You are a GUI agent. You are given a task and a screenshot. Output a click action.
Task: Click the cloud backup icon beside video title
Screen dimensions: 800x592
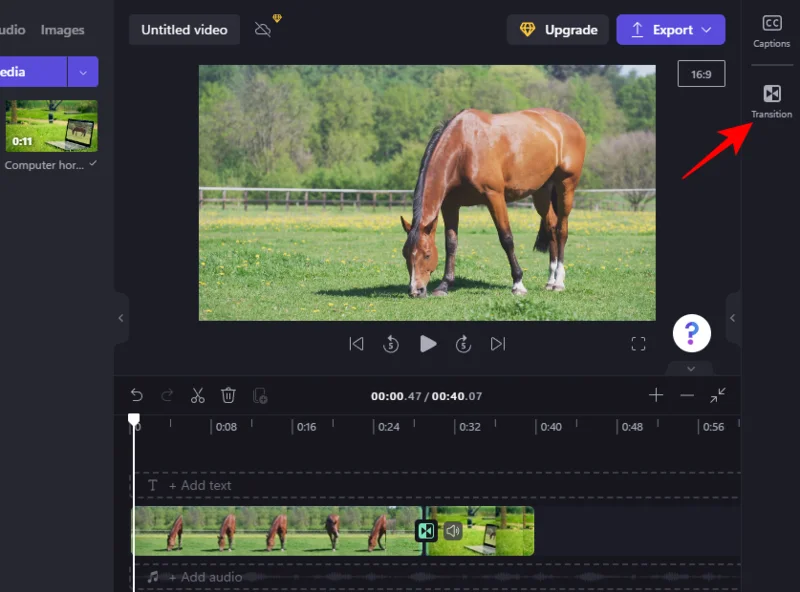262,29
